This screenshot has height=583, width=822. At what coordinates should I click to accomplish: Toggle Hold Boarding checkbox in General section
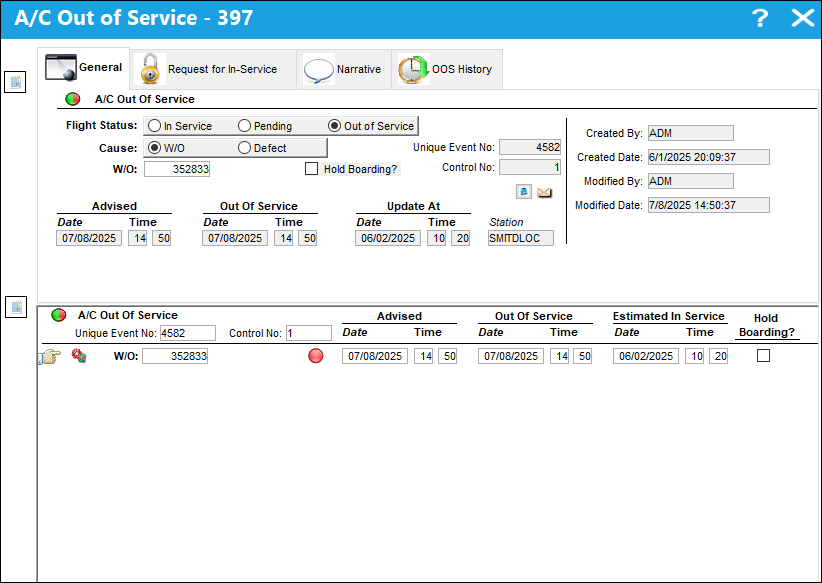pos(311,169)
